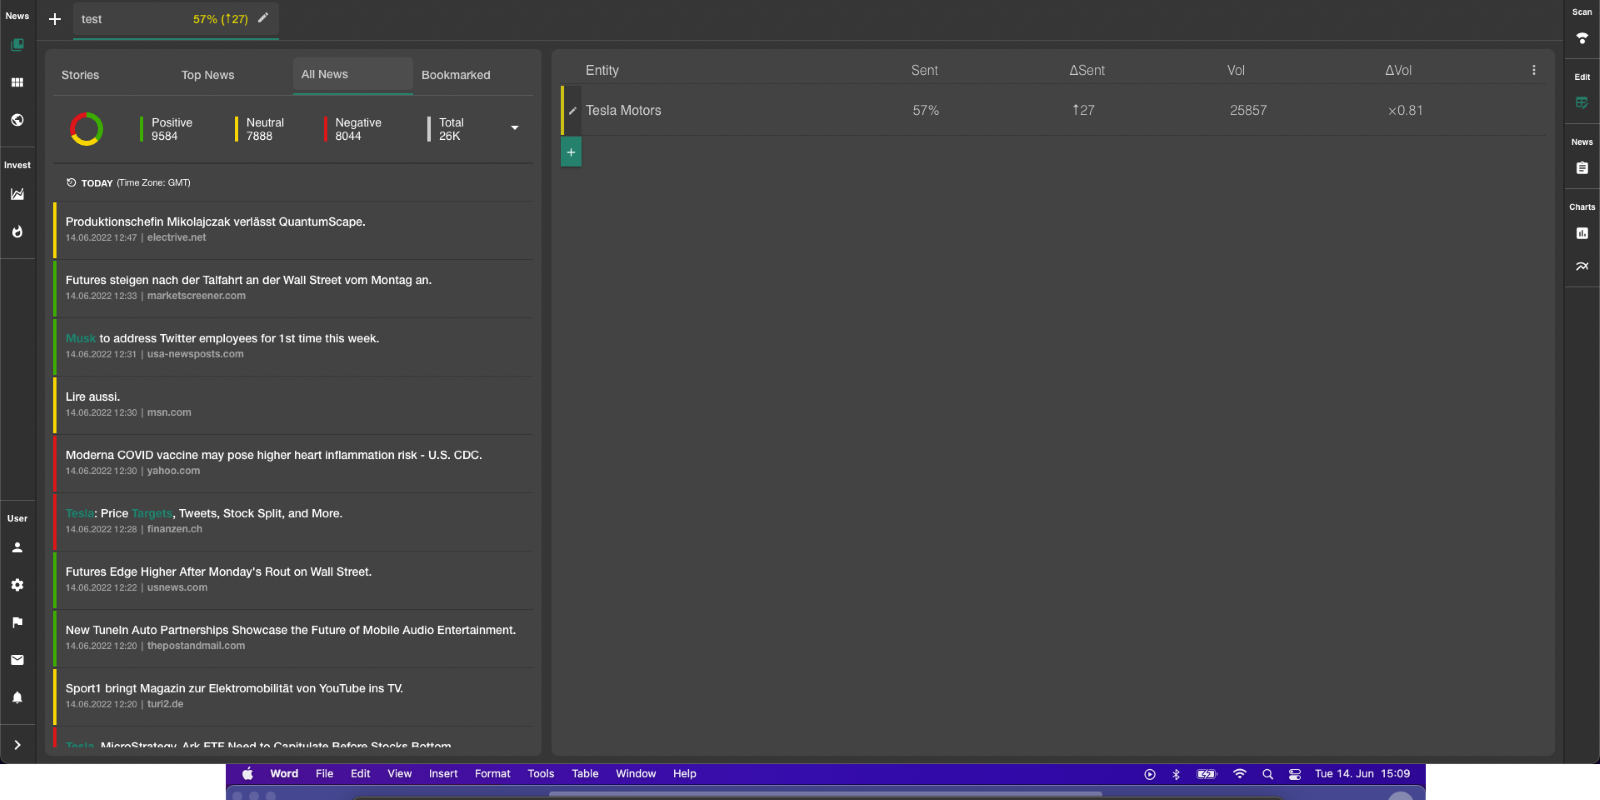Image resolution: width=1600 pixels, height=800 pixels.
Task: Open the Format menu in the Word menu bar
Action: click(x=492, y=774)
